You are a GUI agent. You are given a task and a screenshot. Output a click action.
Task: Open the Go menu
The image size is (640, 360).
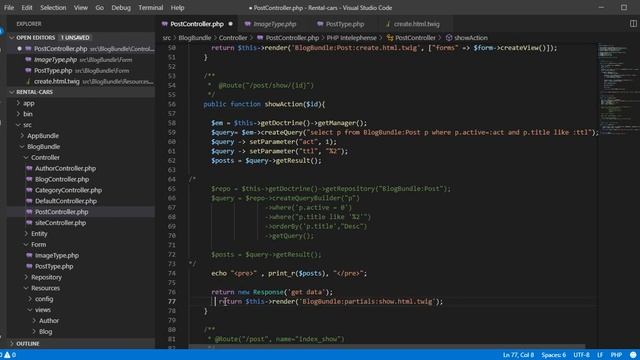(100, 8)
